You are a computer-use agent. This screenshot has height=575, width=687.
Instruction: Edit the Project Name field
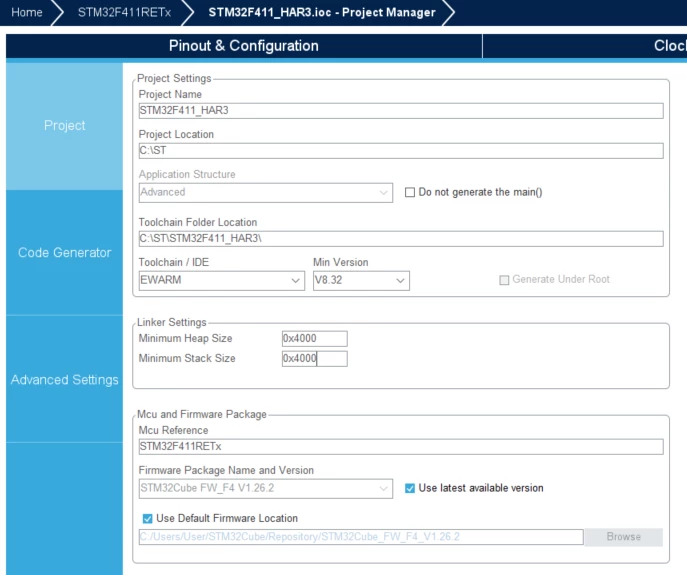[401, 110]
